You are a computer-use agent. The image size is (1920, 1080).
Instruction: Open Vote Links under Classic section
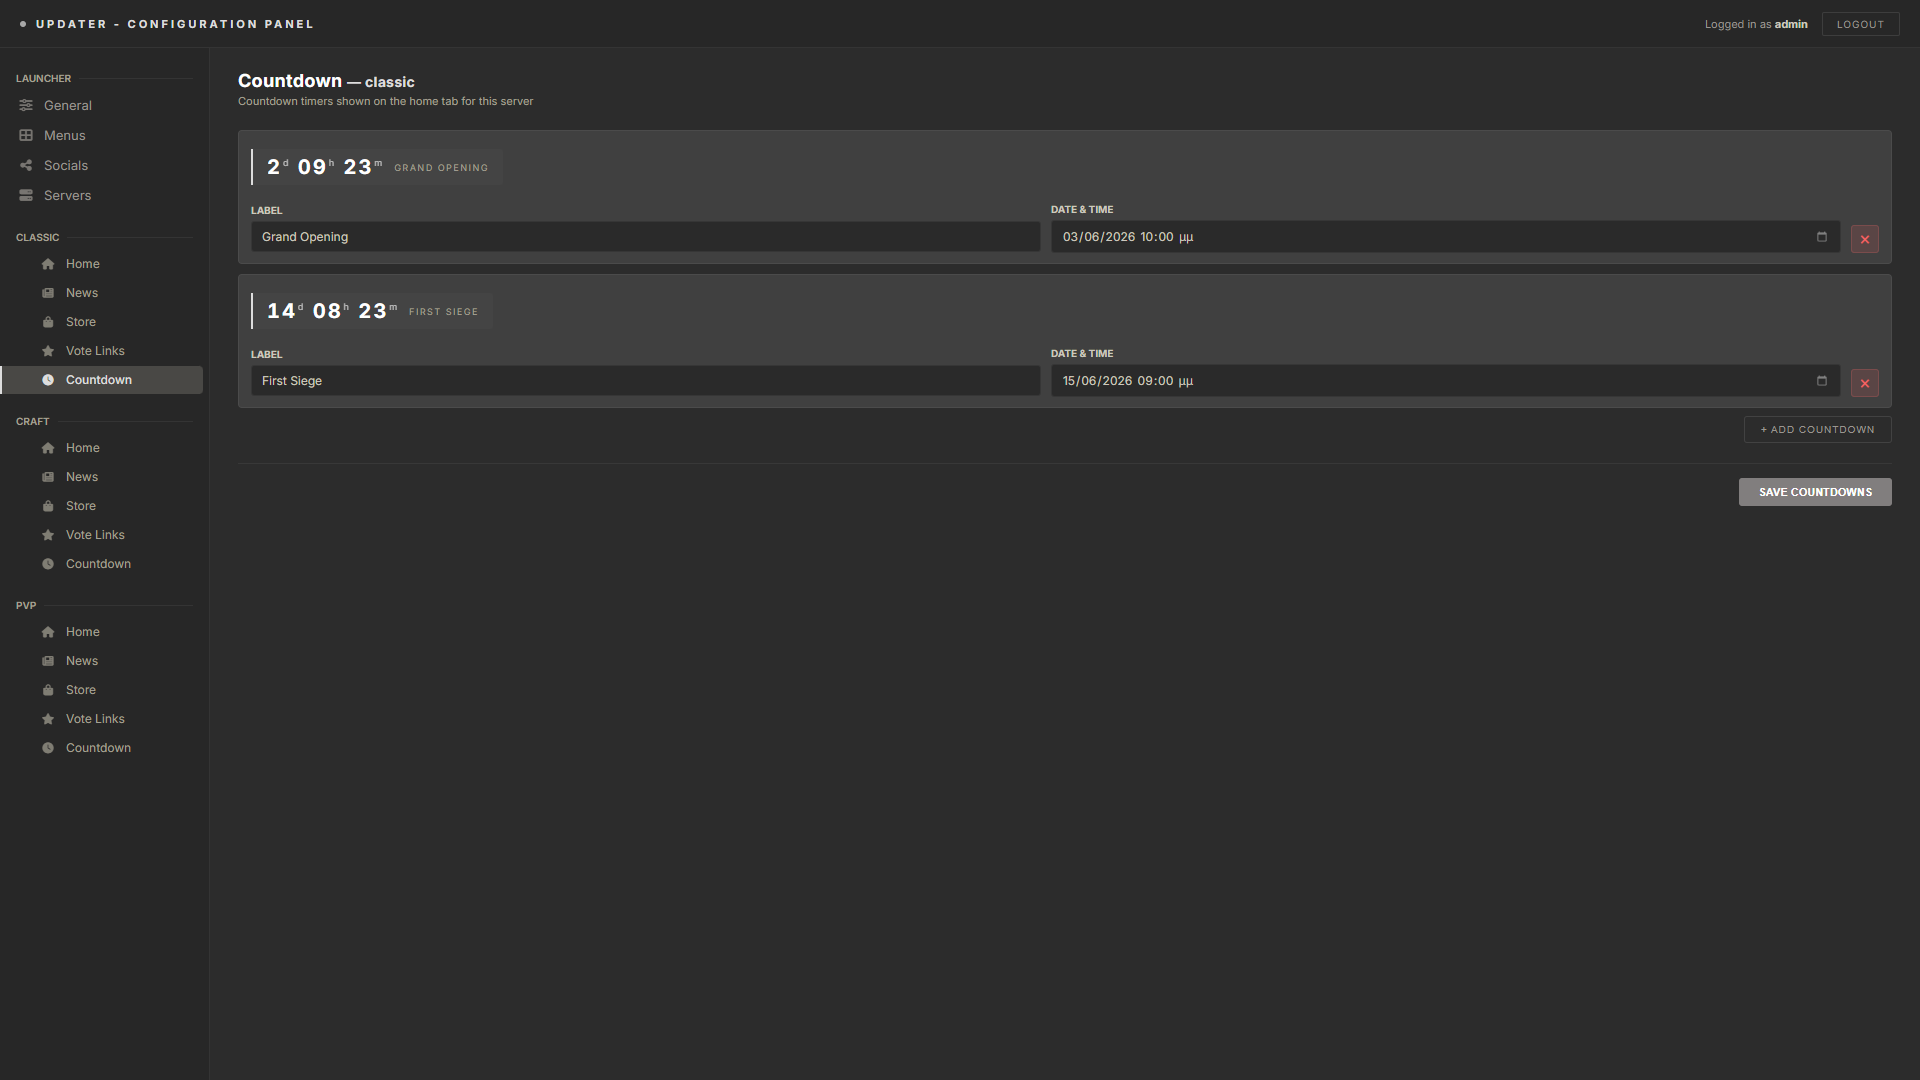coord(101,351)
